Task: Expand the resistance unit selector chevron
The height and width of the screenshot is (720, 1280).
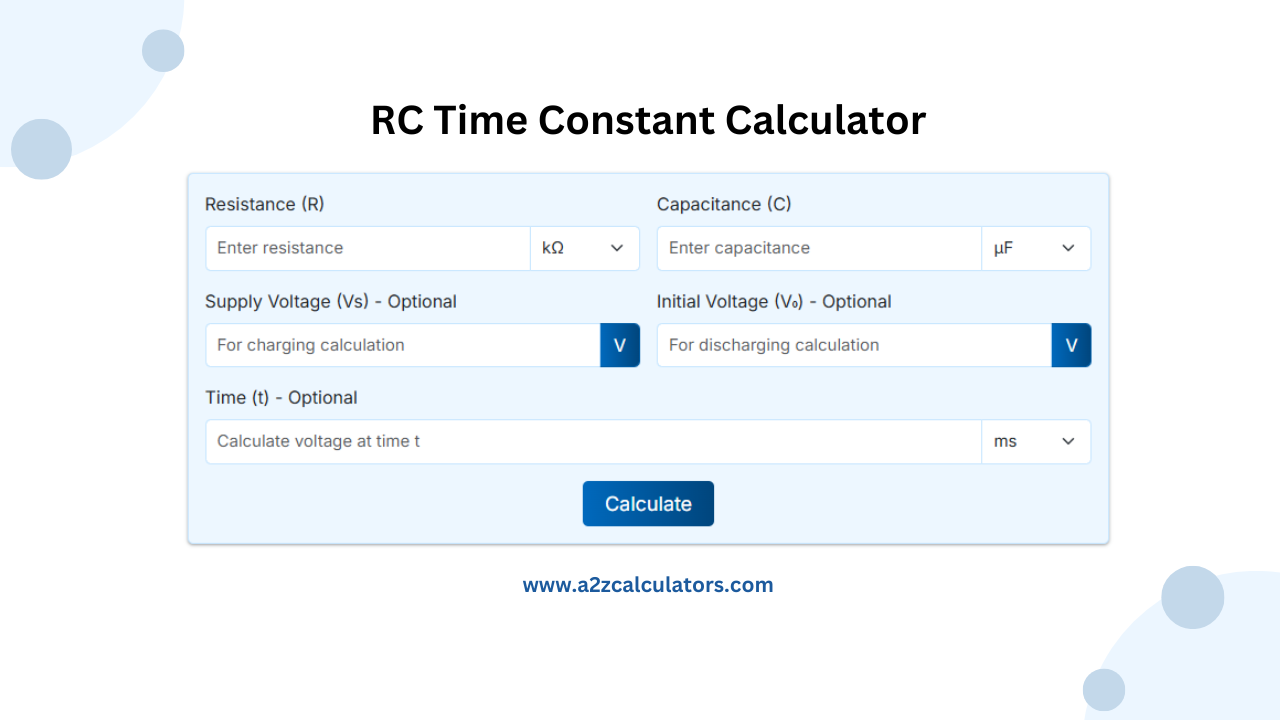Action: point(617,248)
